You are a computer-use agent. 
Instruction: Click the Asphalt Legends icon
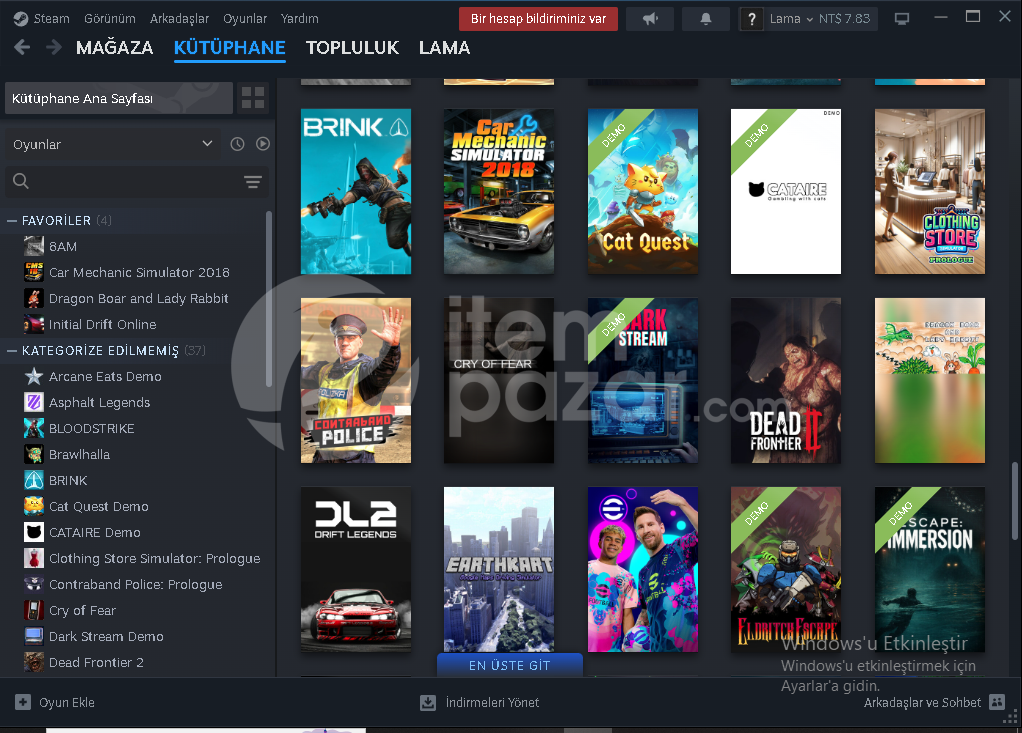tap(34, 403)
